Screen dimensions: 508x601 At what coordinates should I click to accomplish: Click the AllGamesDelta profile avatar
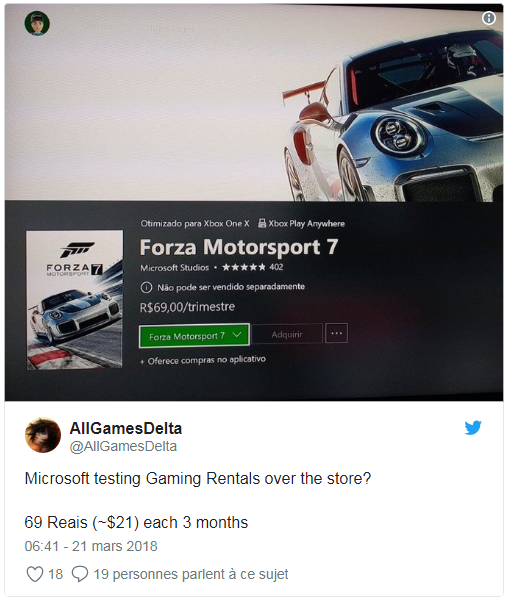coord(43,435)
